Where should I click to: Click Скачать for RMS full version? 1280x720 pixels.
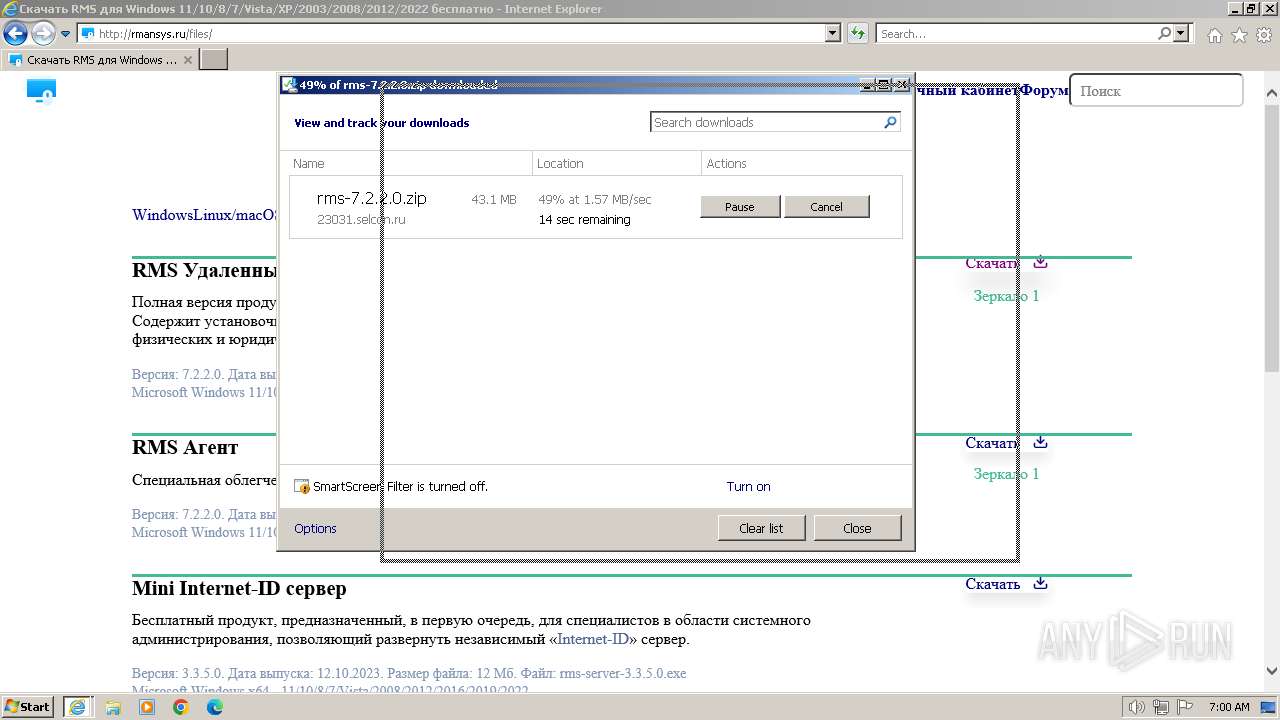click(x=992, y=263)
